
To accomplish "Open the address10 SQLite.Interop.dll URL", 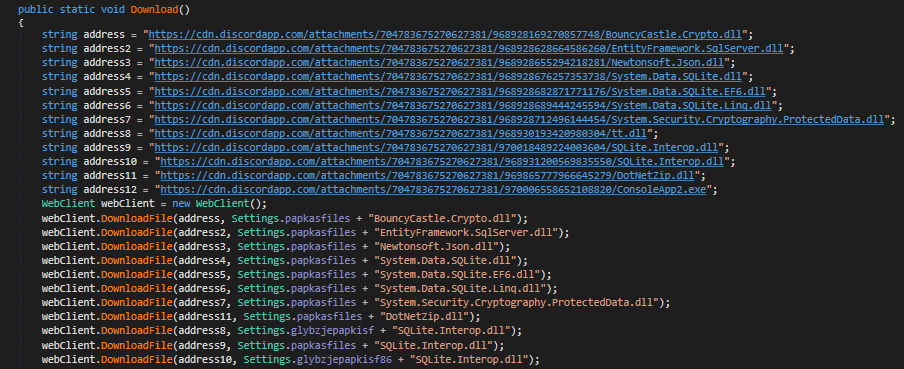I will tap(442, 162).
